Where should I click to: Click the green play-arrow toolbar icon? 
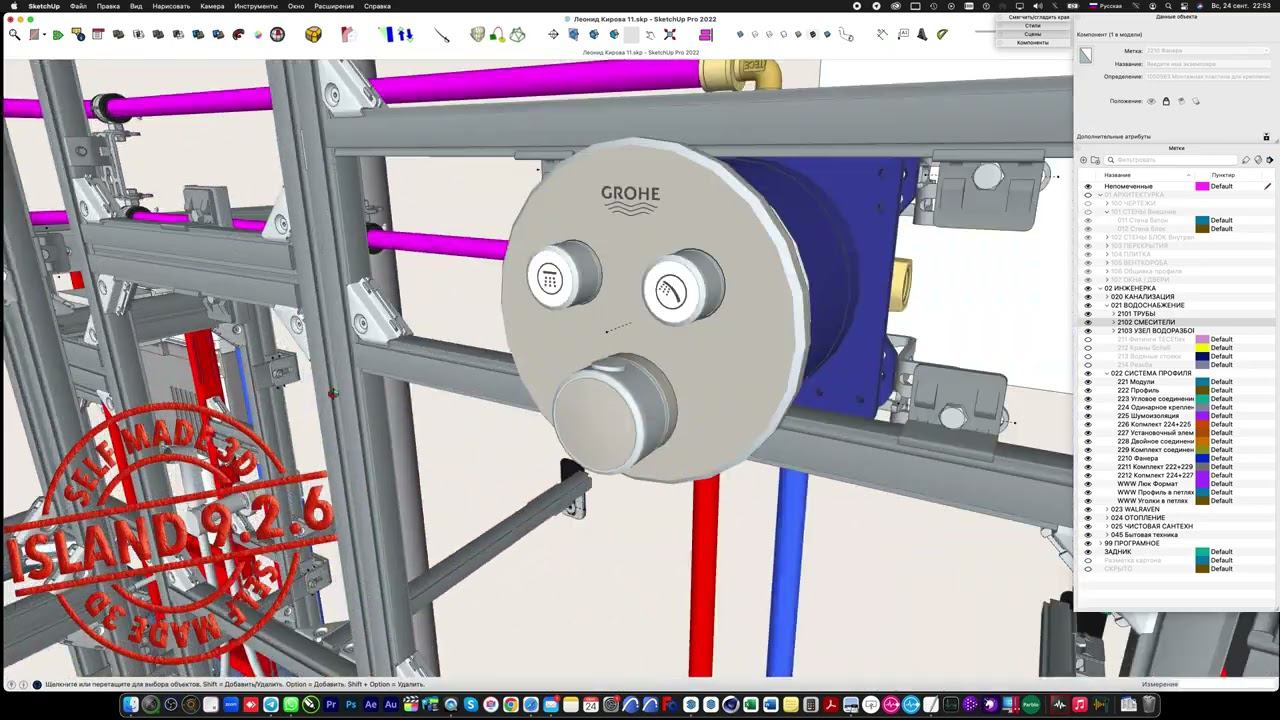point(58,35)
